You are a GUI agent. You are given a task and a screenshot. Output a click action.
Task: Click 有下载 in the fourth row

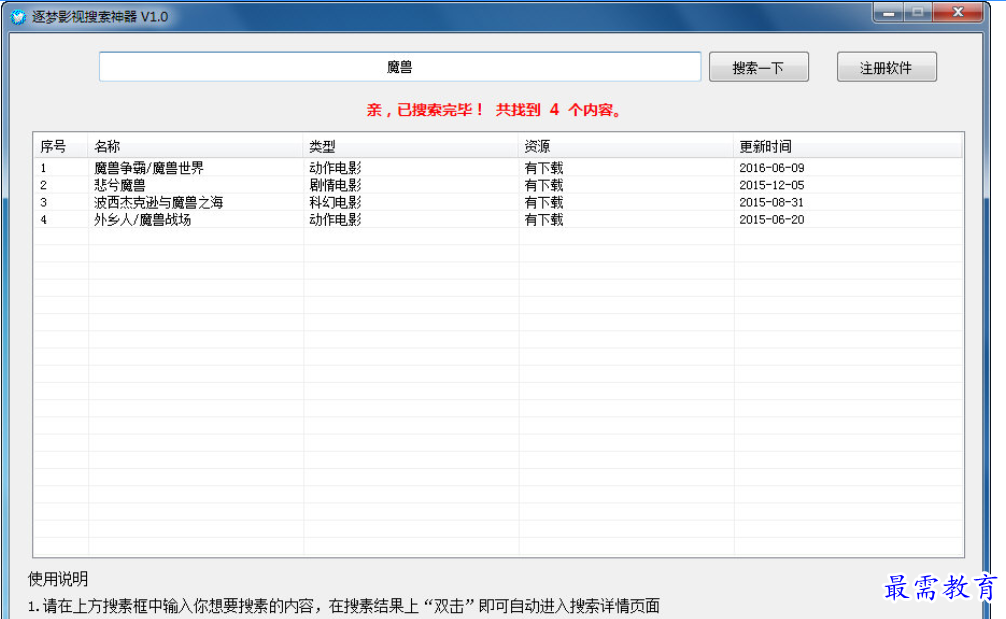[543, 219]
